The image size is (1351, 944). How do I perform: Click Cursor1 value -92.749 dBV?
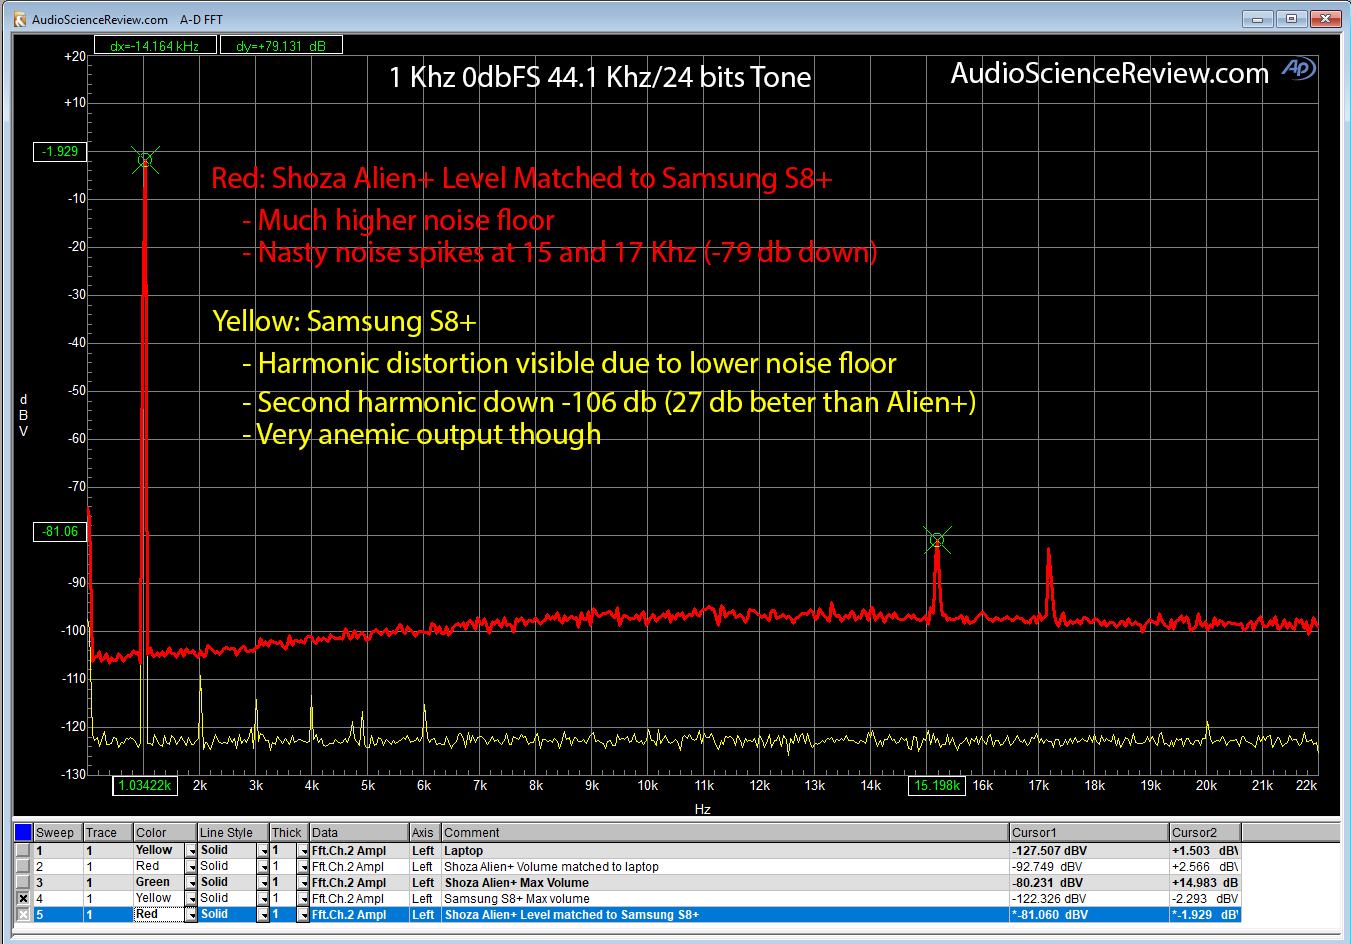[x=1046, y=867]
